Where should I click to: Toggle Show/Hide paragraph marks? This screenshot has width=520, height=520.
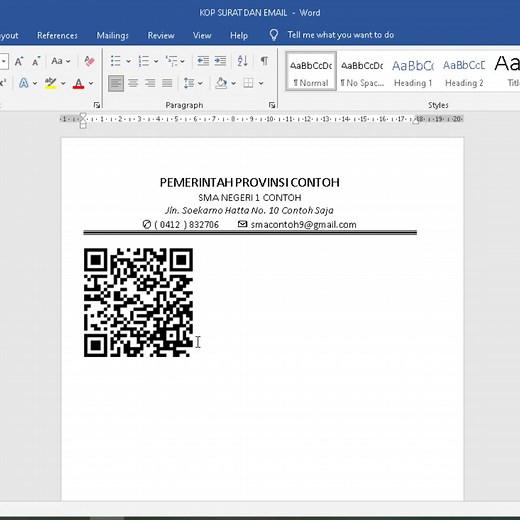(264, 61)
